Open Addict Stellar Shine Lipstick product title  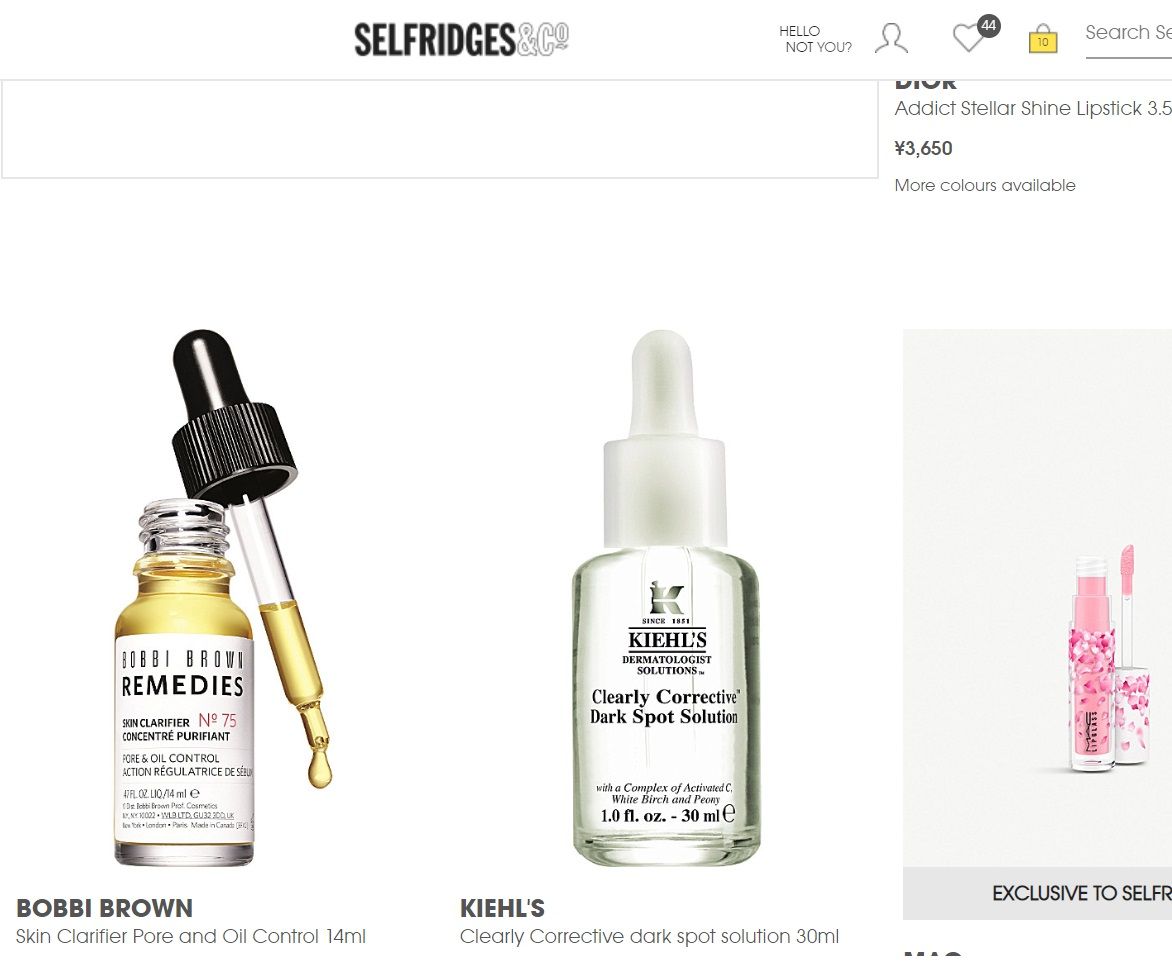coord(1032,108)
